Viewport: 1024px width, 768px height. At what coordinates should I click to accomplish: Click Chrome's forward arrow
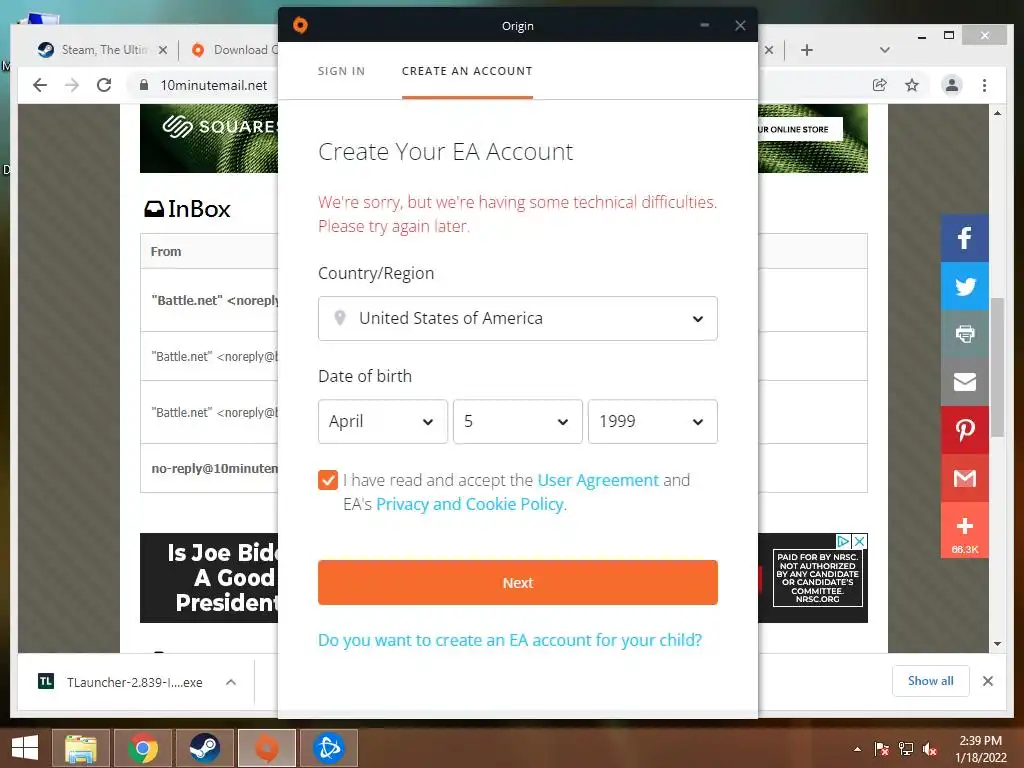tap(72, 85)
